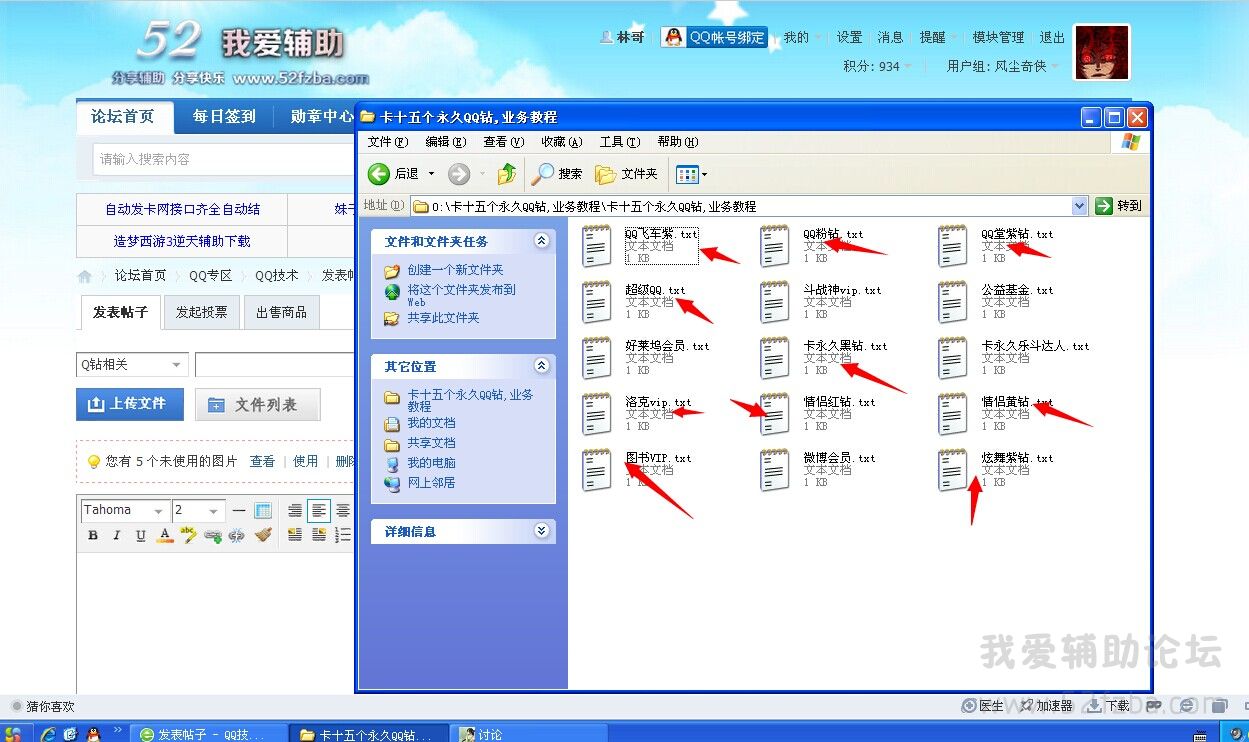Screen dimensions: 1249x742
Task: Toggle Underline formatting in post editor
Action: [141, 536]
